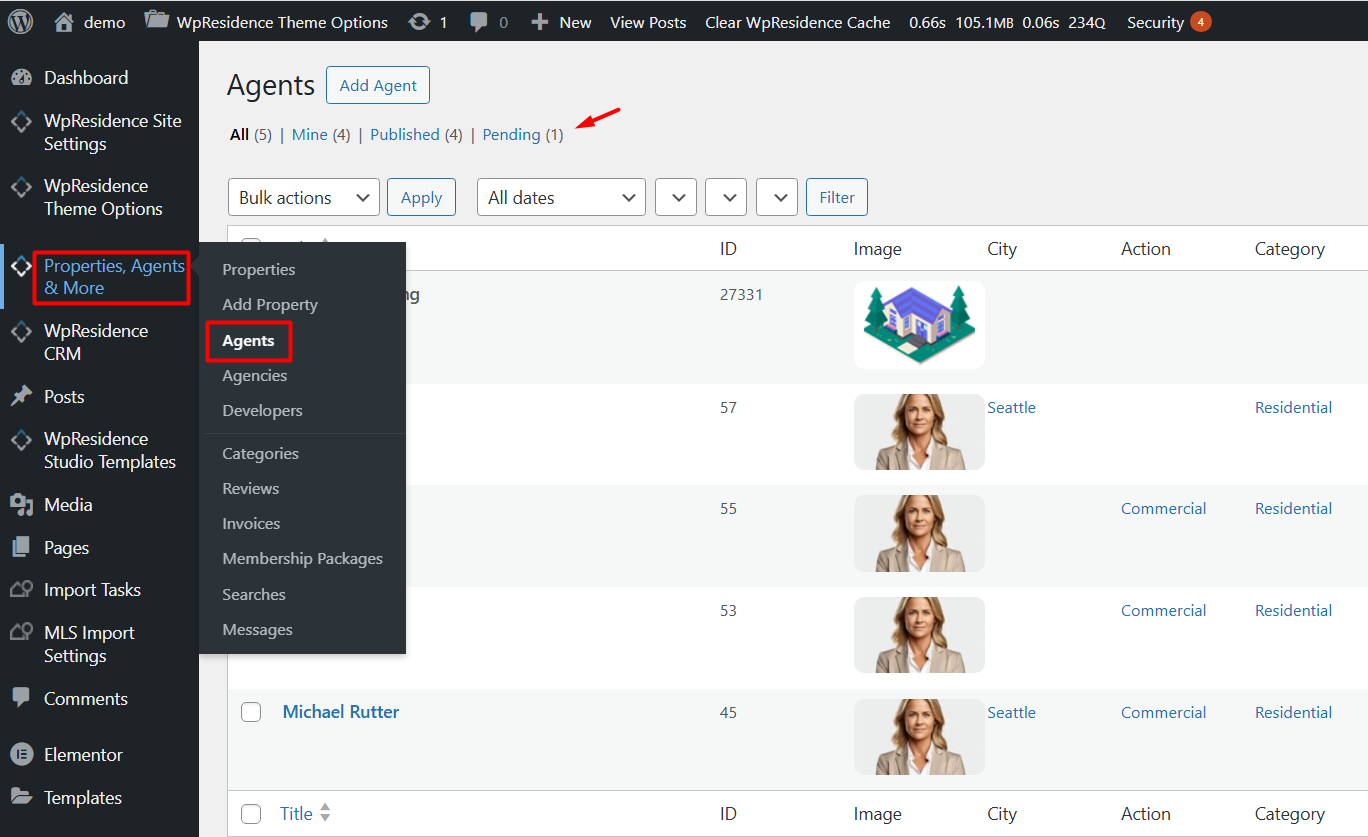Tick the checkbox beside Michael Rutter
The image size is (1368, 837).
[251, 712]
